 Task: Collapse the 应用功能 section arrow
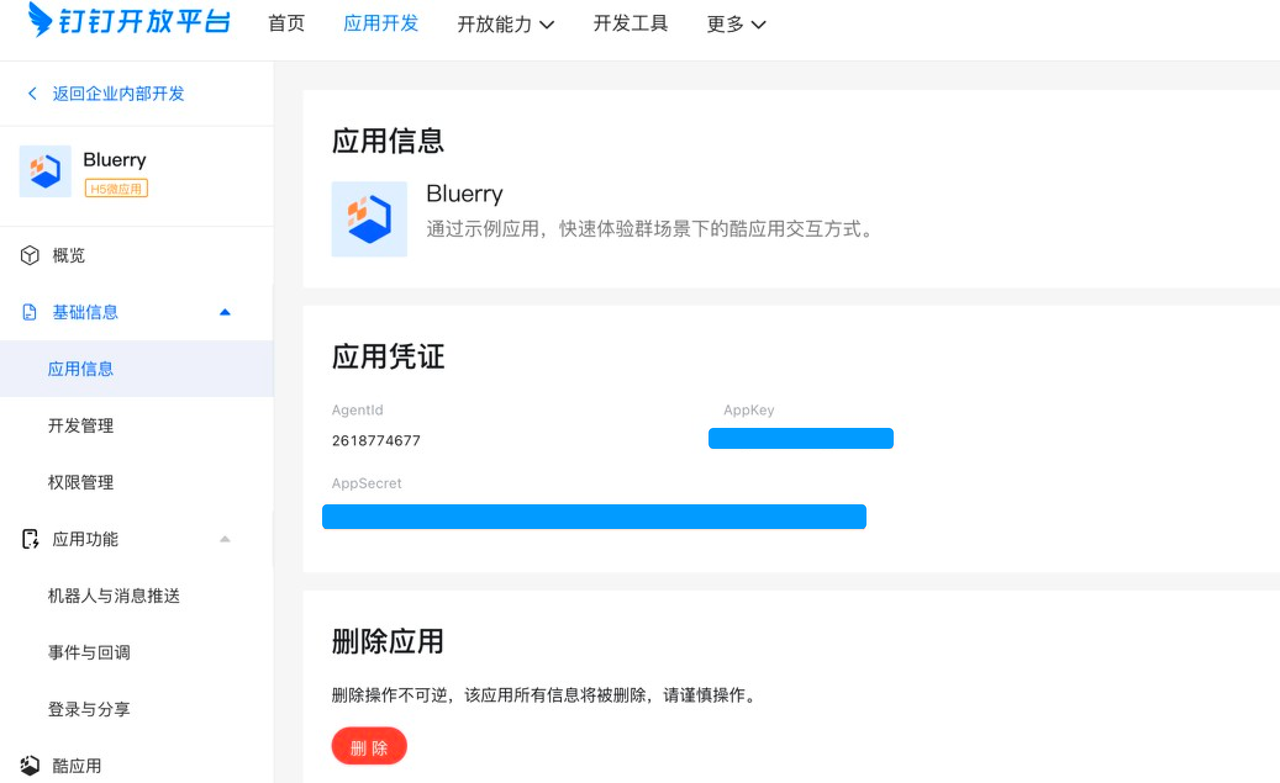[x=225, y=539]
